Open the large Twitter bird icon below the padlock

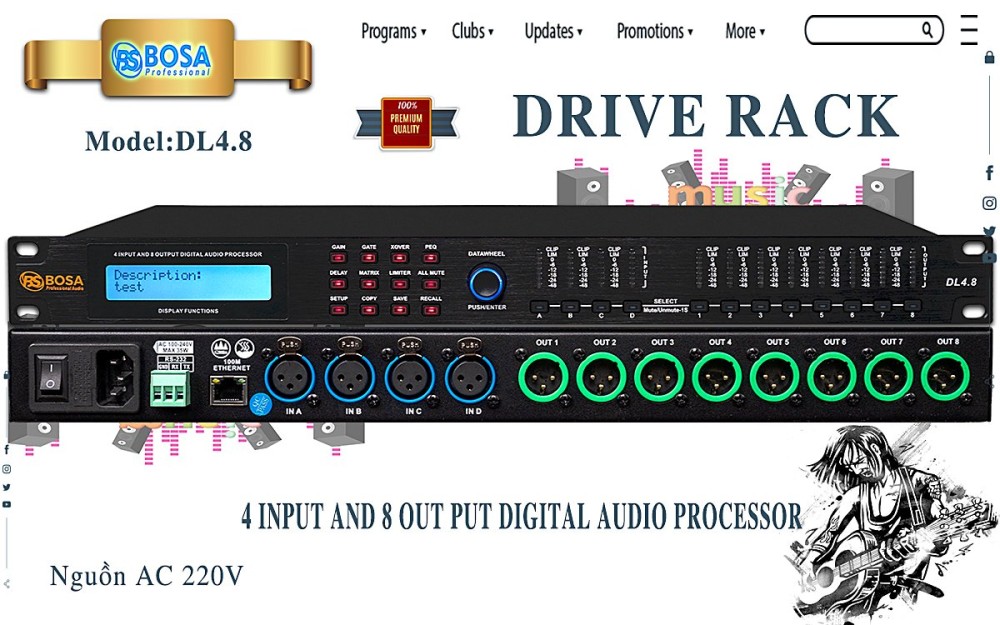[x=989, y=232]
